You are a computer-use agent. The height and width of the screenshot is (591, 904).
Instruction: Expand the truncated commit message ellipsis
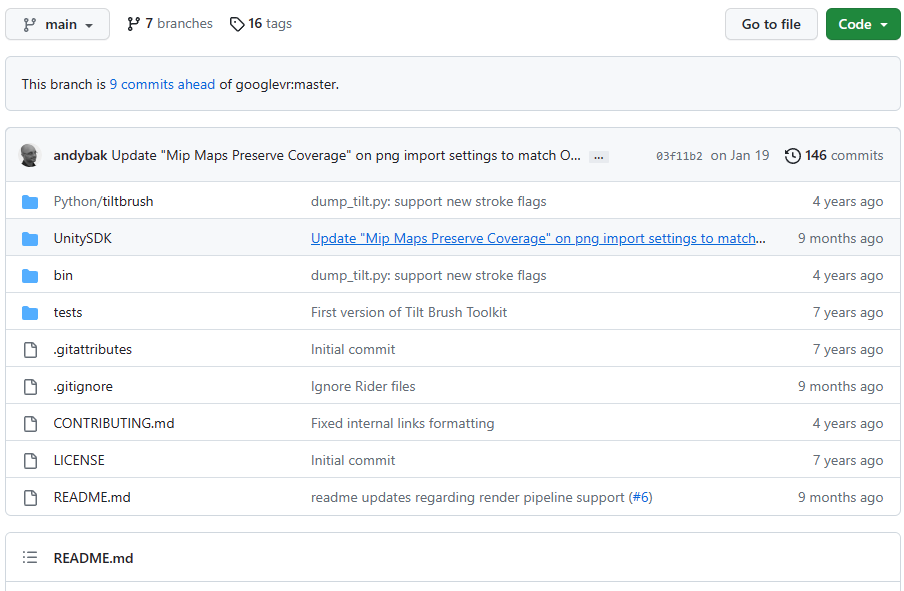click(x=598, y=157)
